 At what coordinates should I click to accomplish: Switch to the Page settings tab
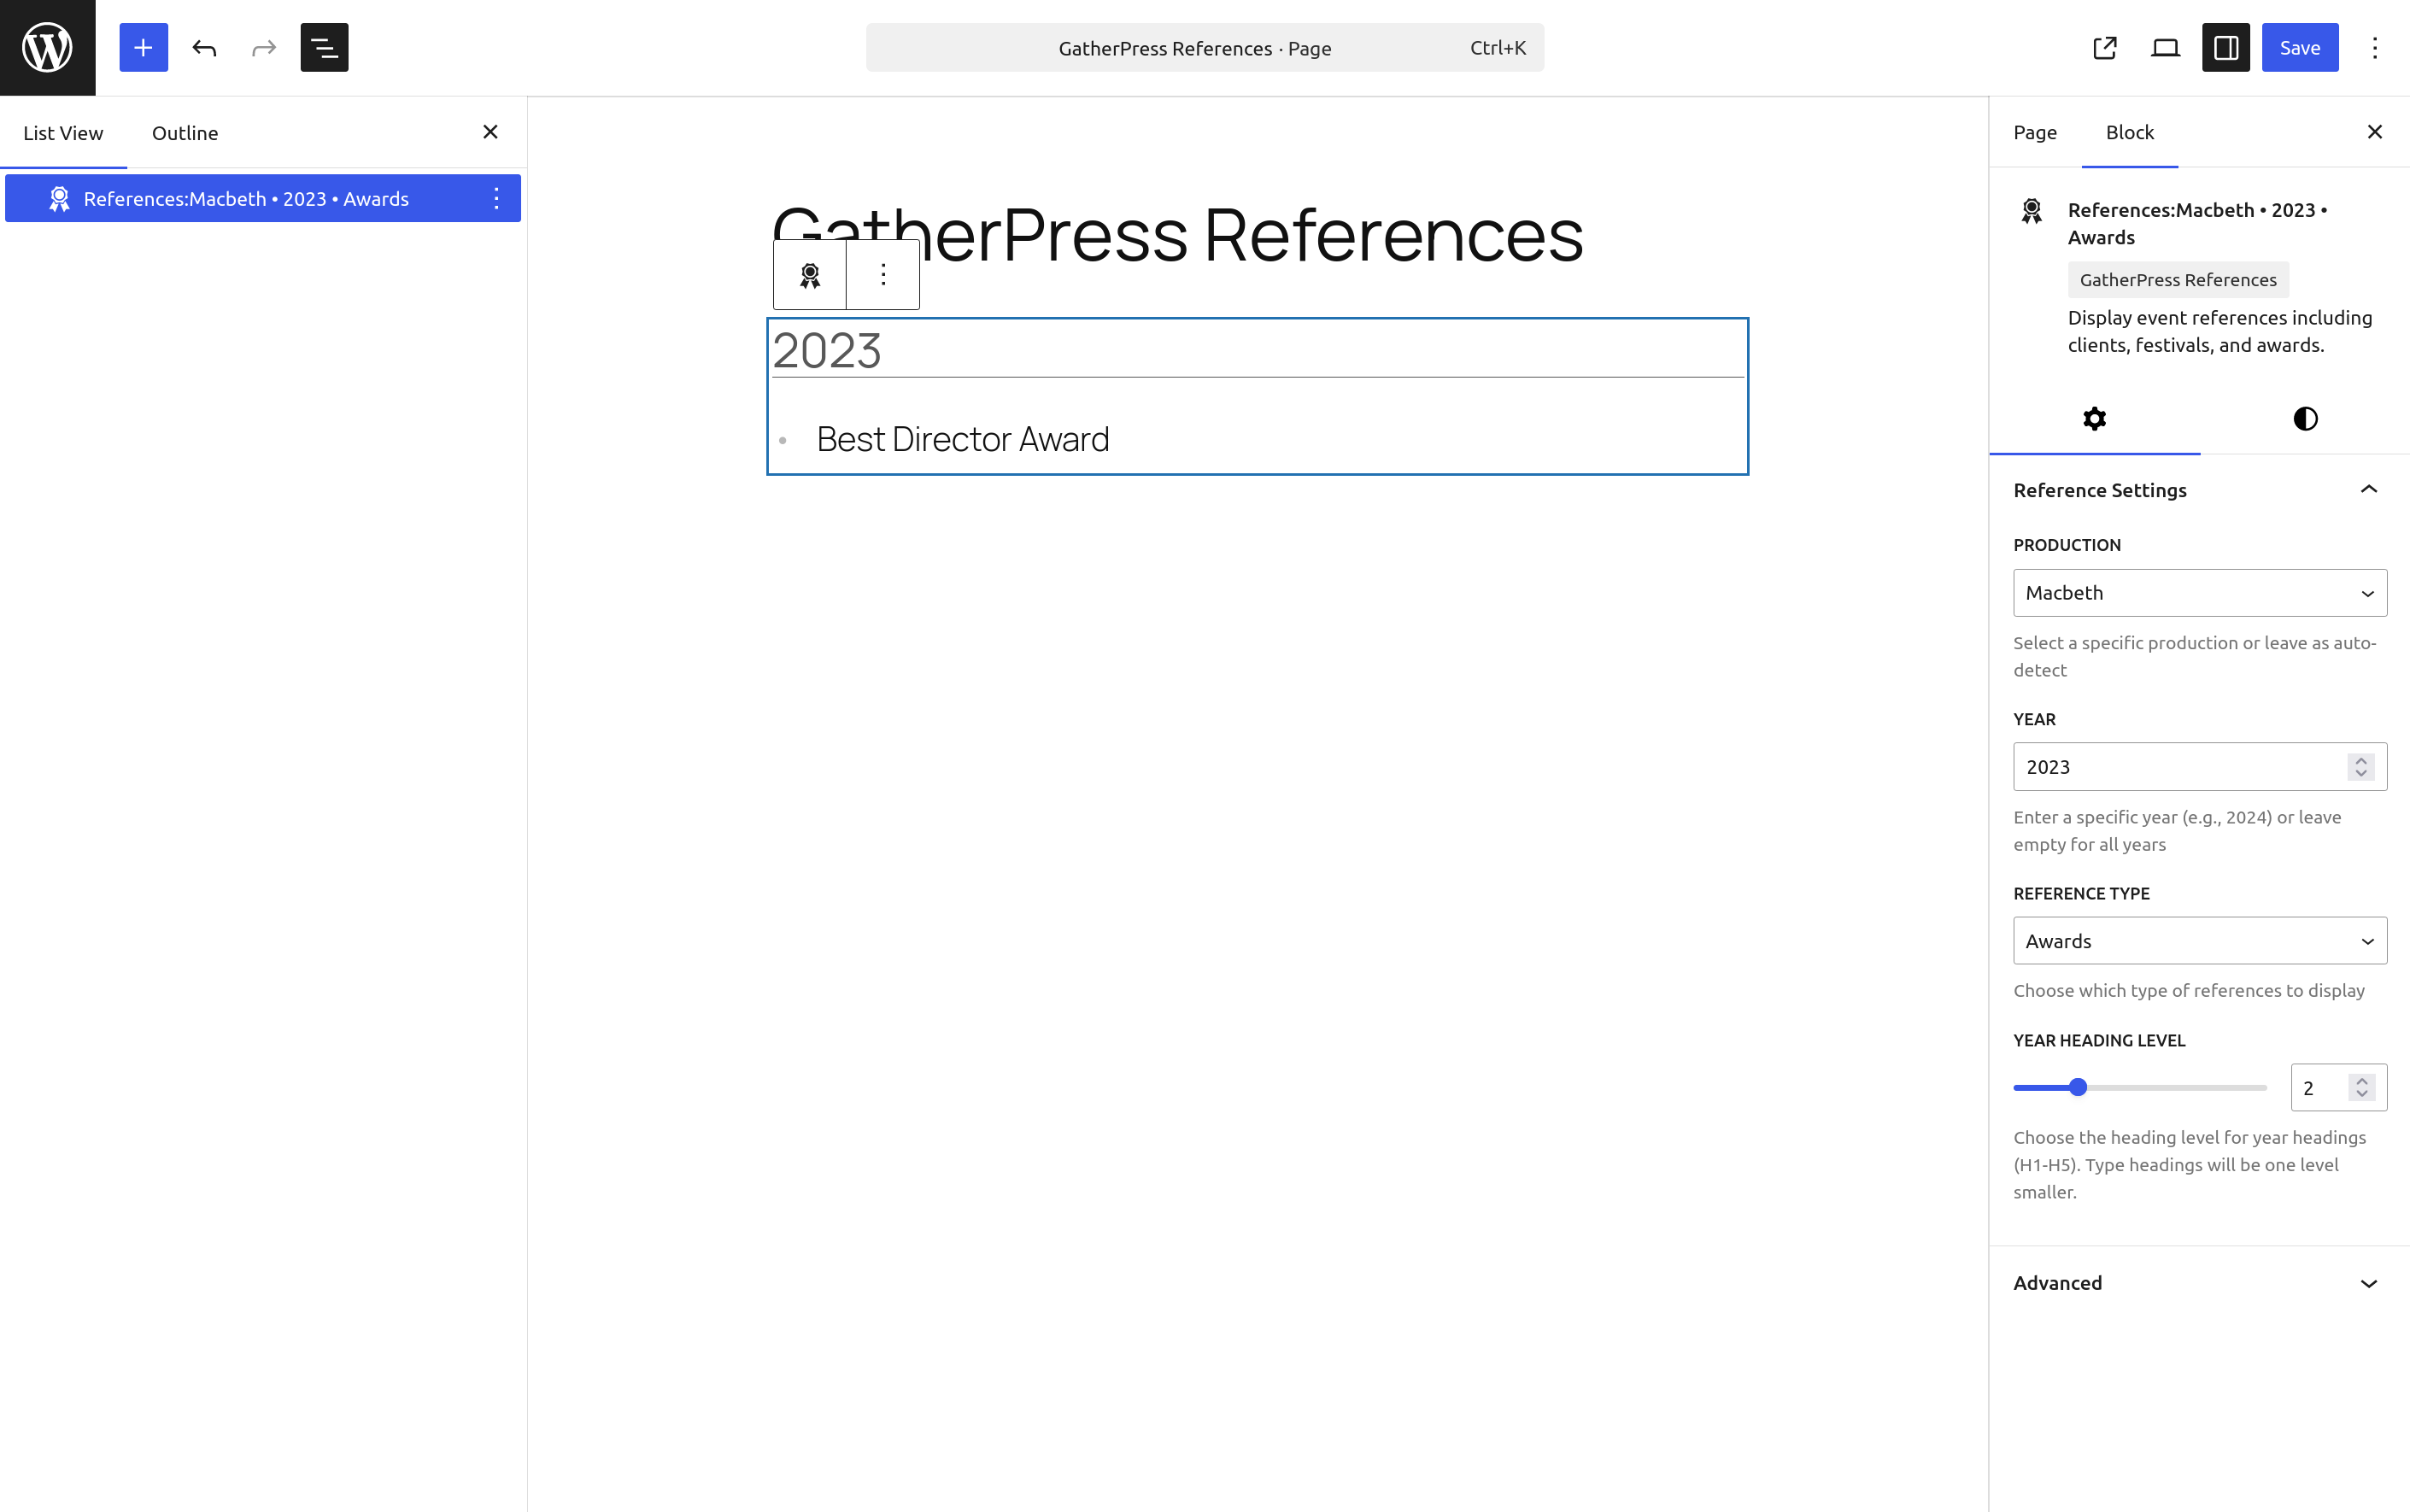tap(2034, 132)
